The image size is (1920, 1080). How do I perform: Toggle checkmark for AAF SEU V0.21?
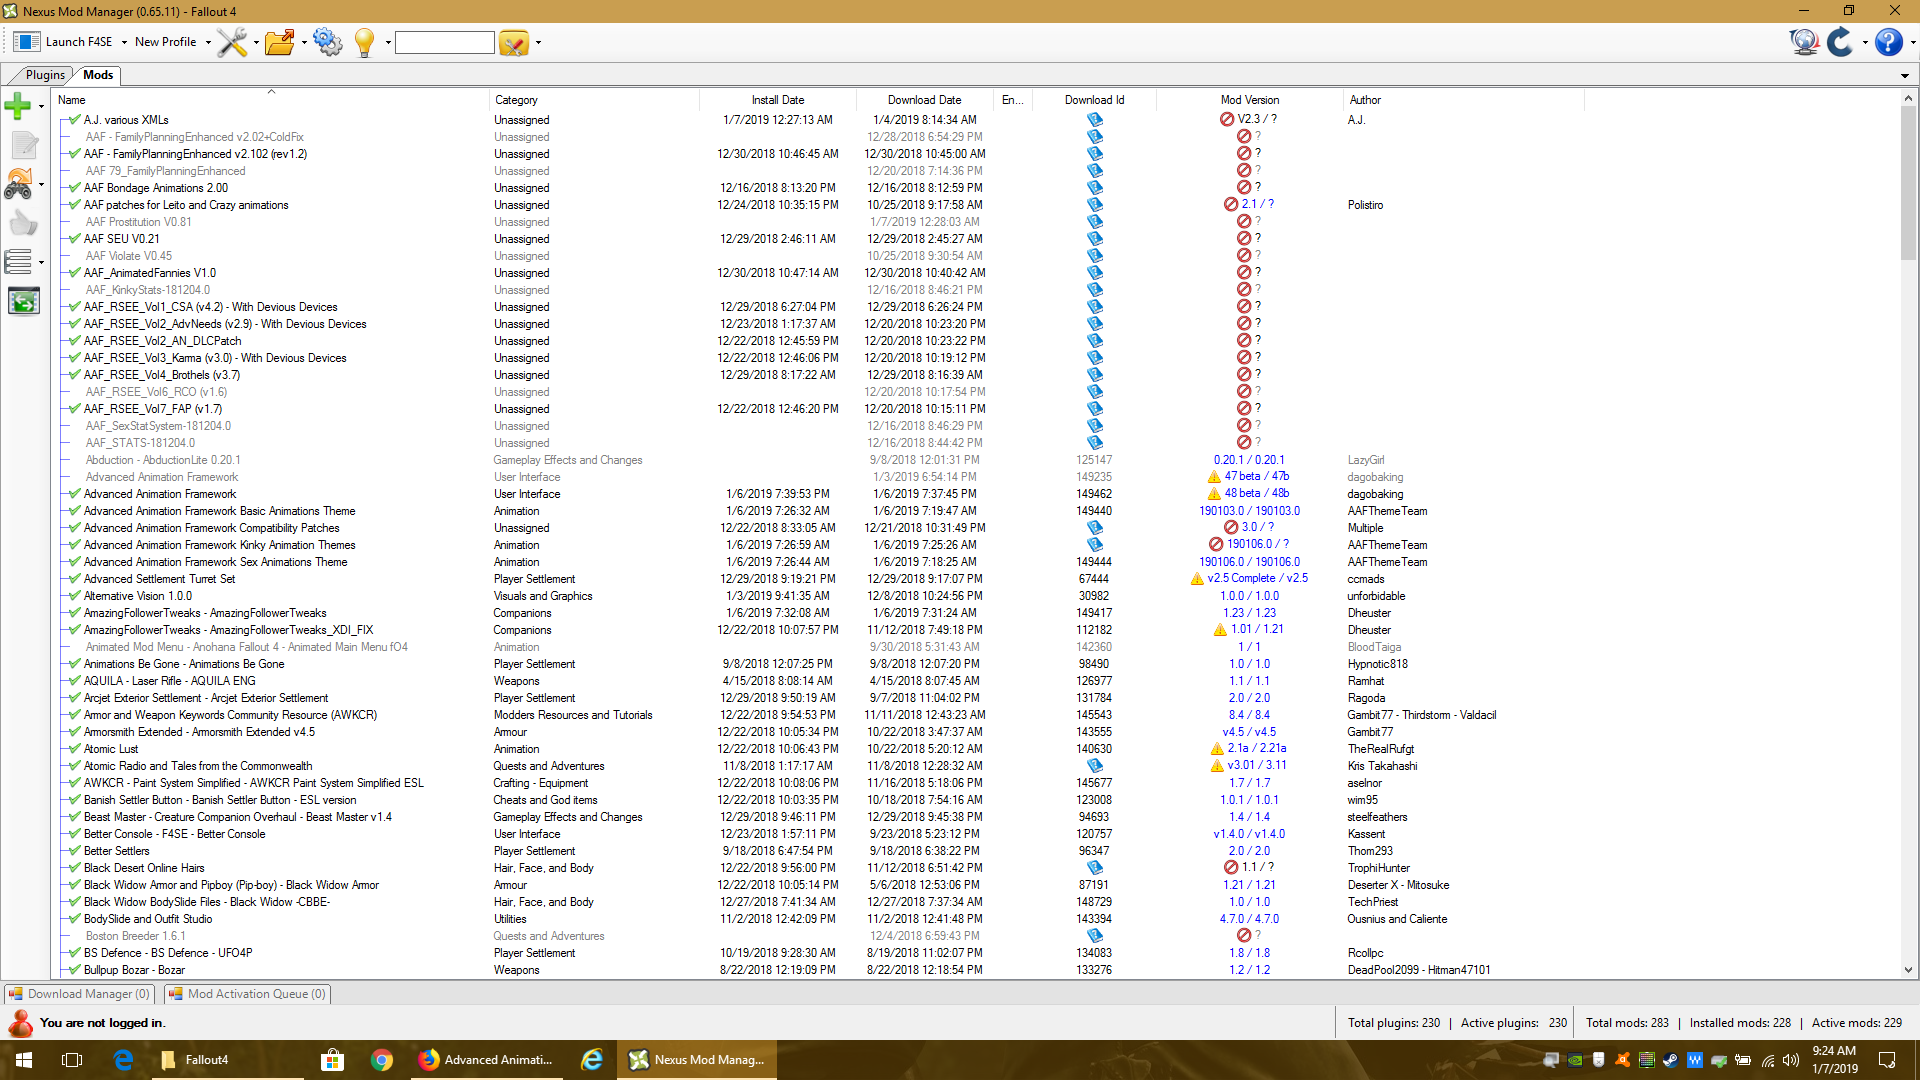pos(75,239)
